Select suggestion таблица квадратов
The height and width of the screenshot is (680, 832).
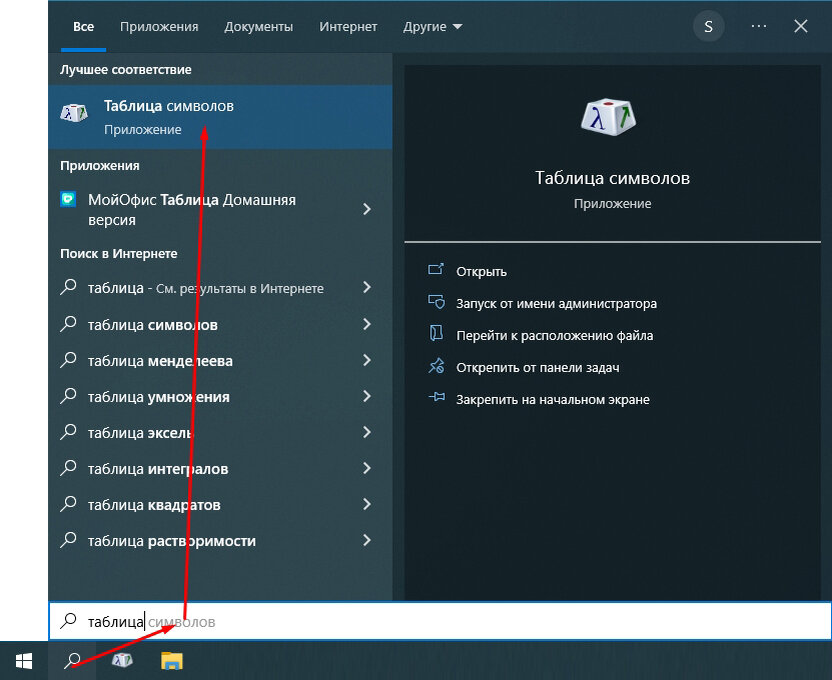220,505
